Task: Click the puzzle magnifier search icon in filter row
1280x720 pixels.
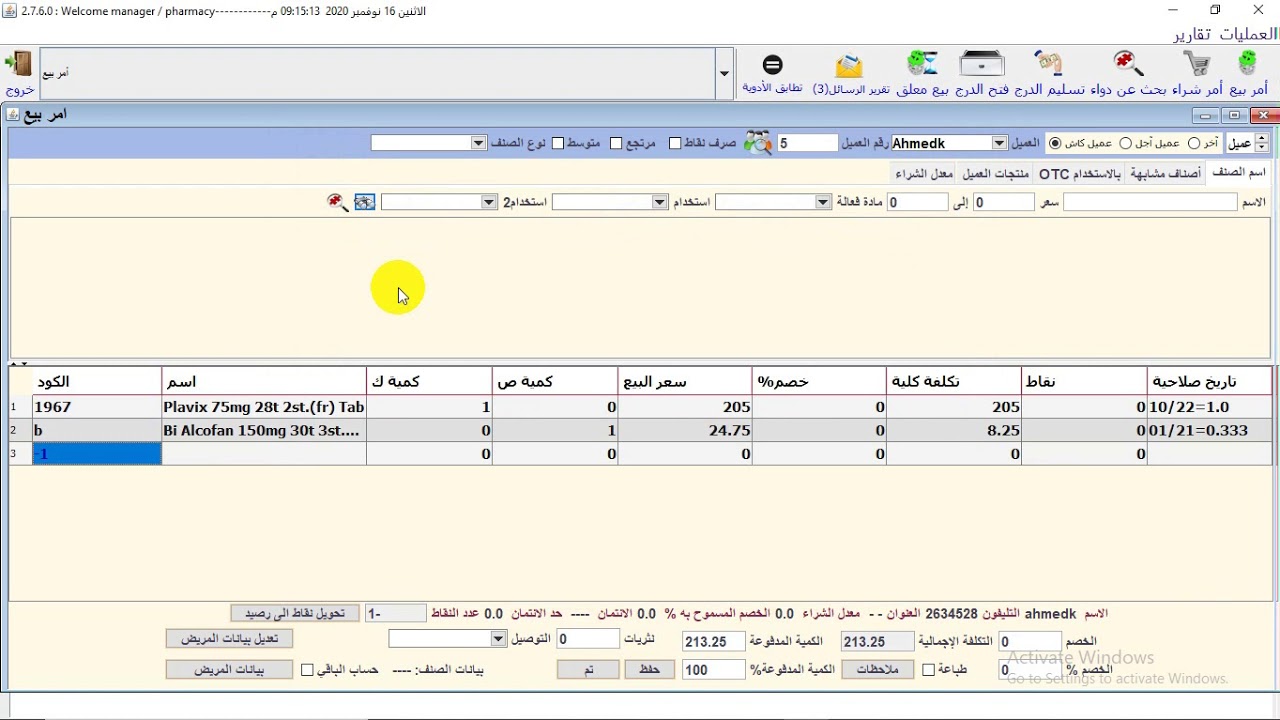Action: (338, 202)
